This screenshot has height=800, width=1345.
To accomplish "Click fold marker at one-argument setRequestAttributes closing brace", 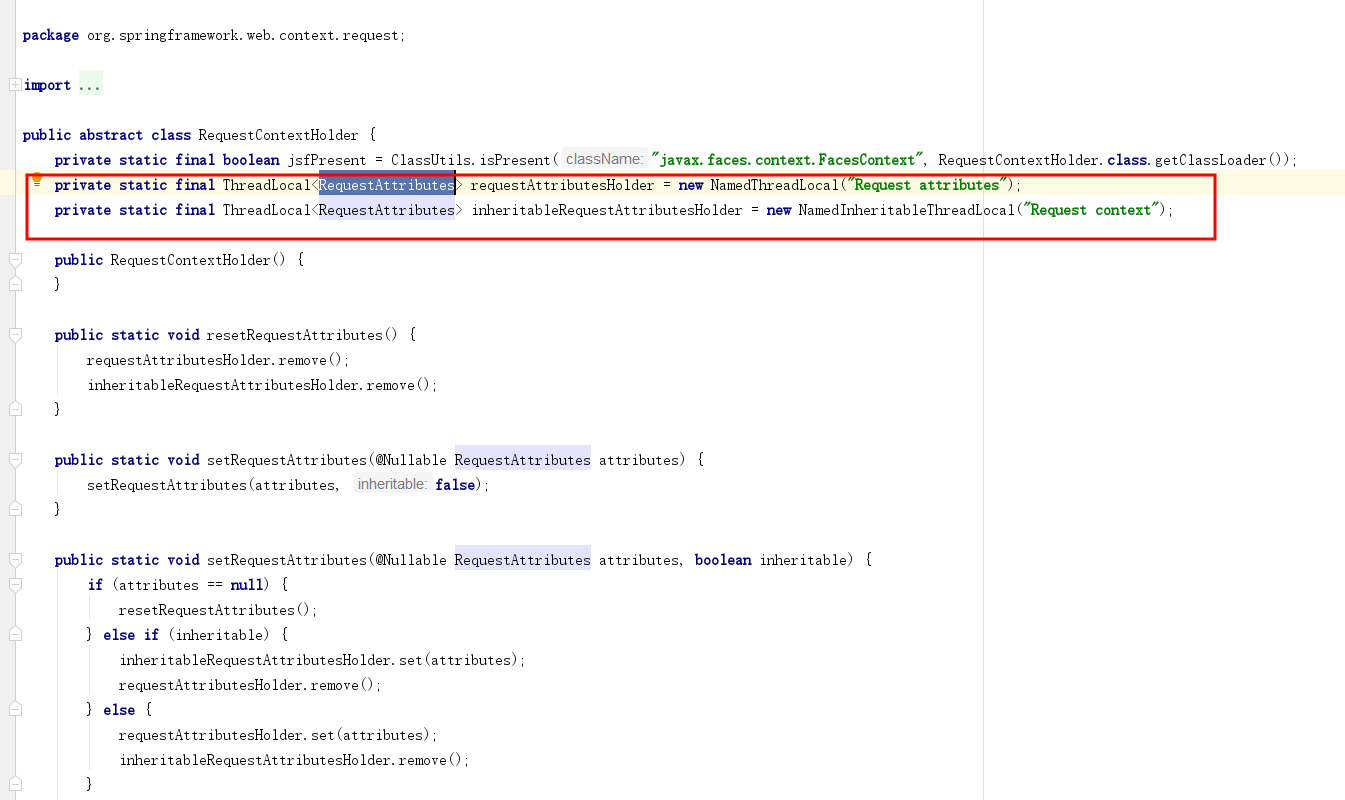I will 15,509.
